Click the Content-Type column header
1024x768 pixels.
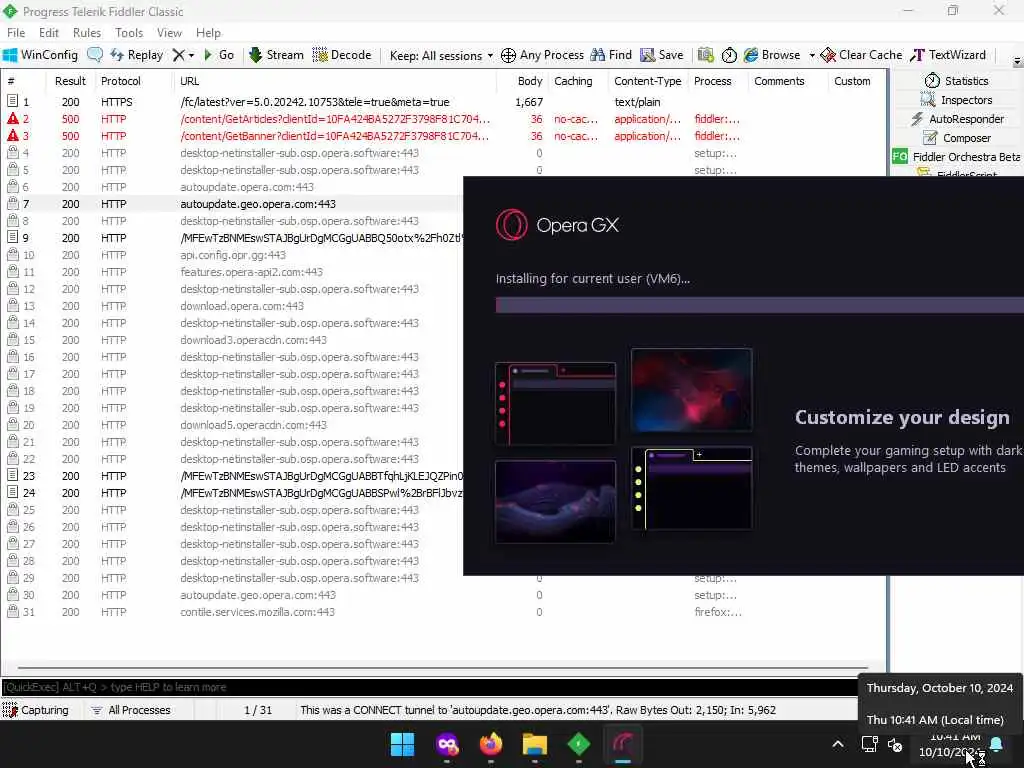click(x=647, y=81)
